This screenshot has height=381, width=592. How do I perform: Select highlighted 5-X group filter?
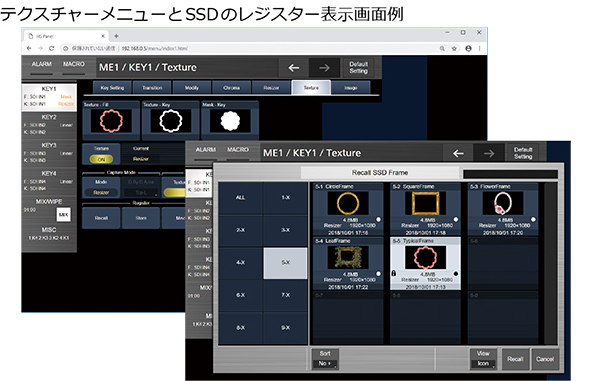[285, 263]
